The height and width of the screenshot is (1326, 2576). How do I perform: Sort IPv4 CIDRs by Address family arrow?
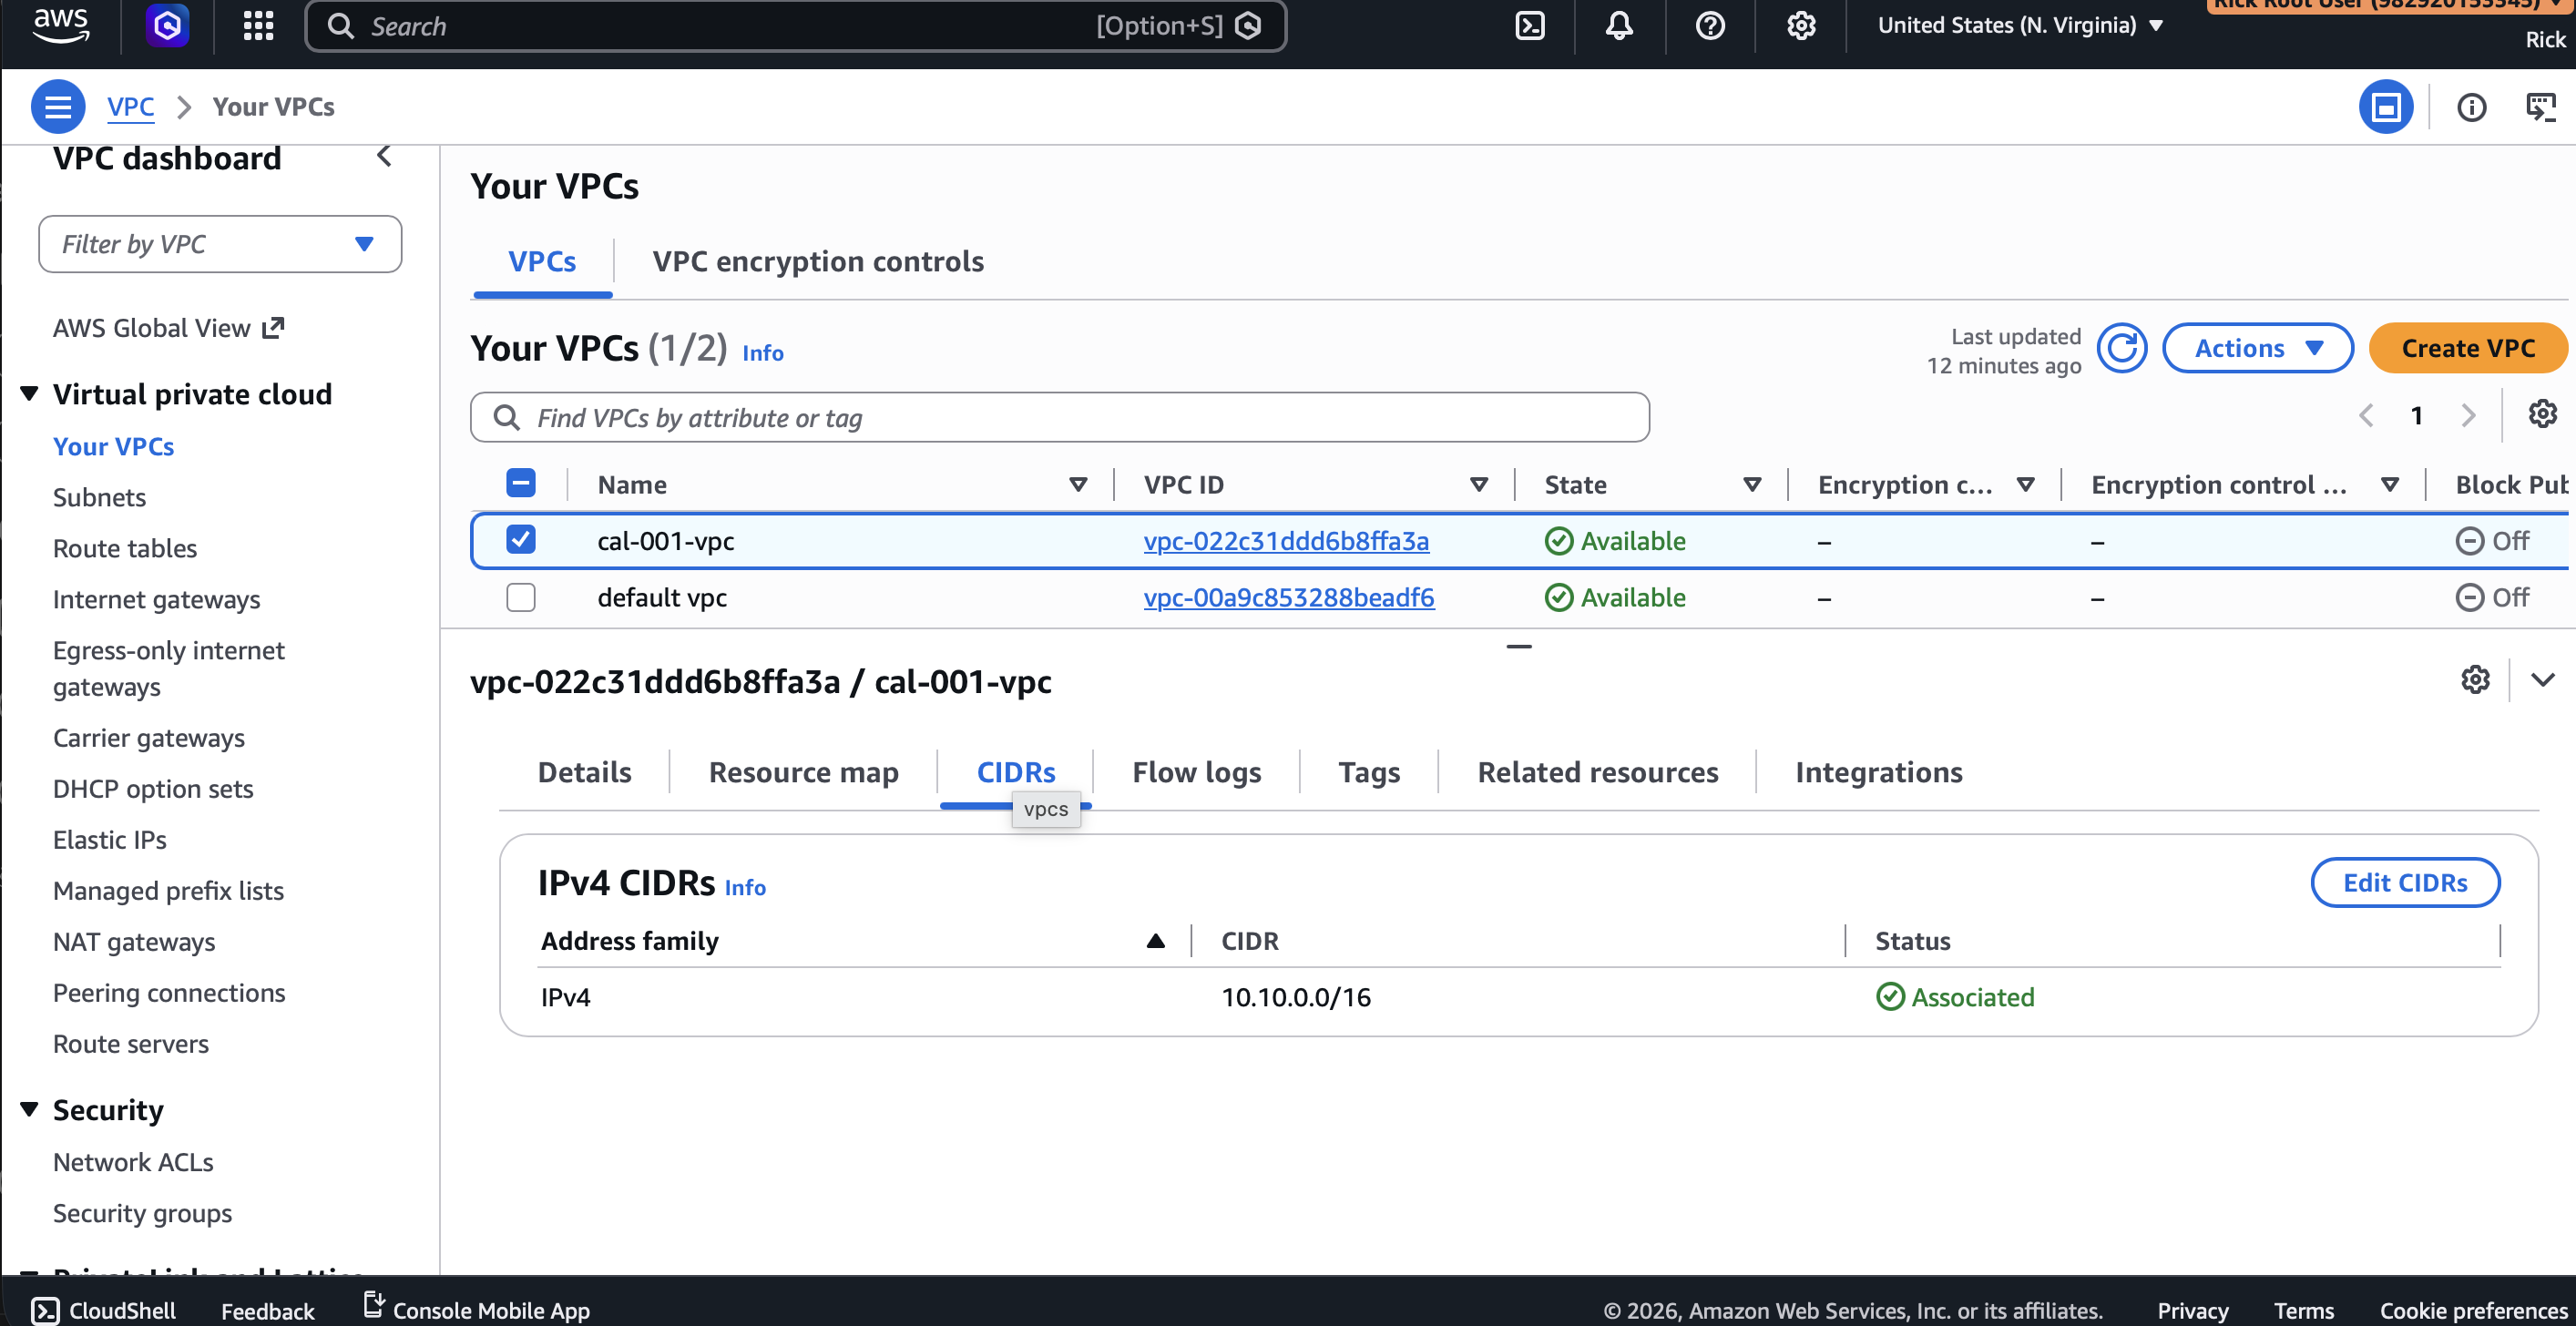1155,941
